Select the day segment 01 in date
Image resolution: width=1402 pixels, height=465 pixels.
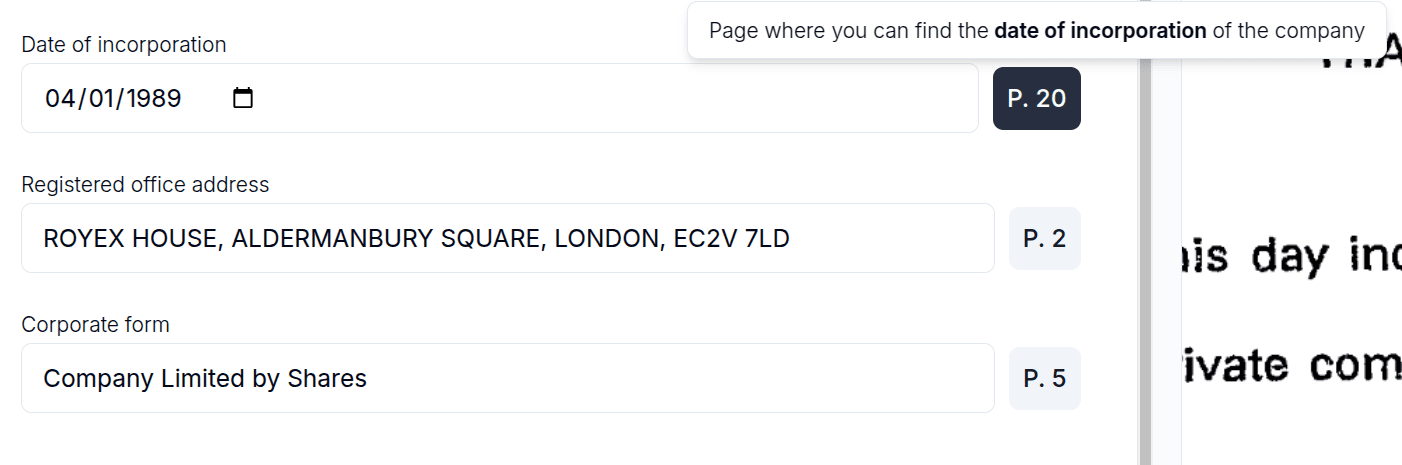102,98
